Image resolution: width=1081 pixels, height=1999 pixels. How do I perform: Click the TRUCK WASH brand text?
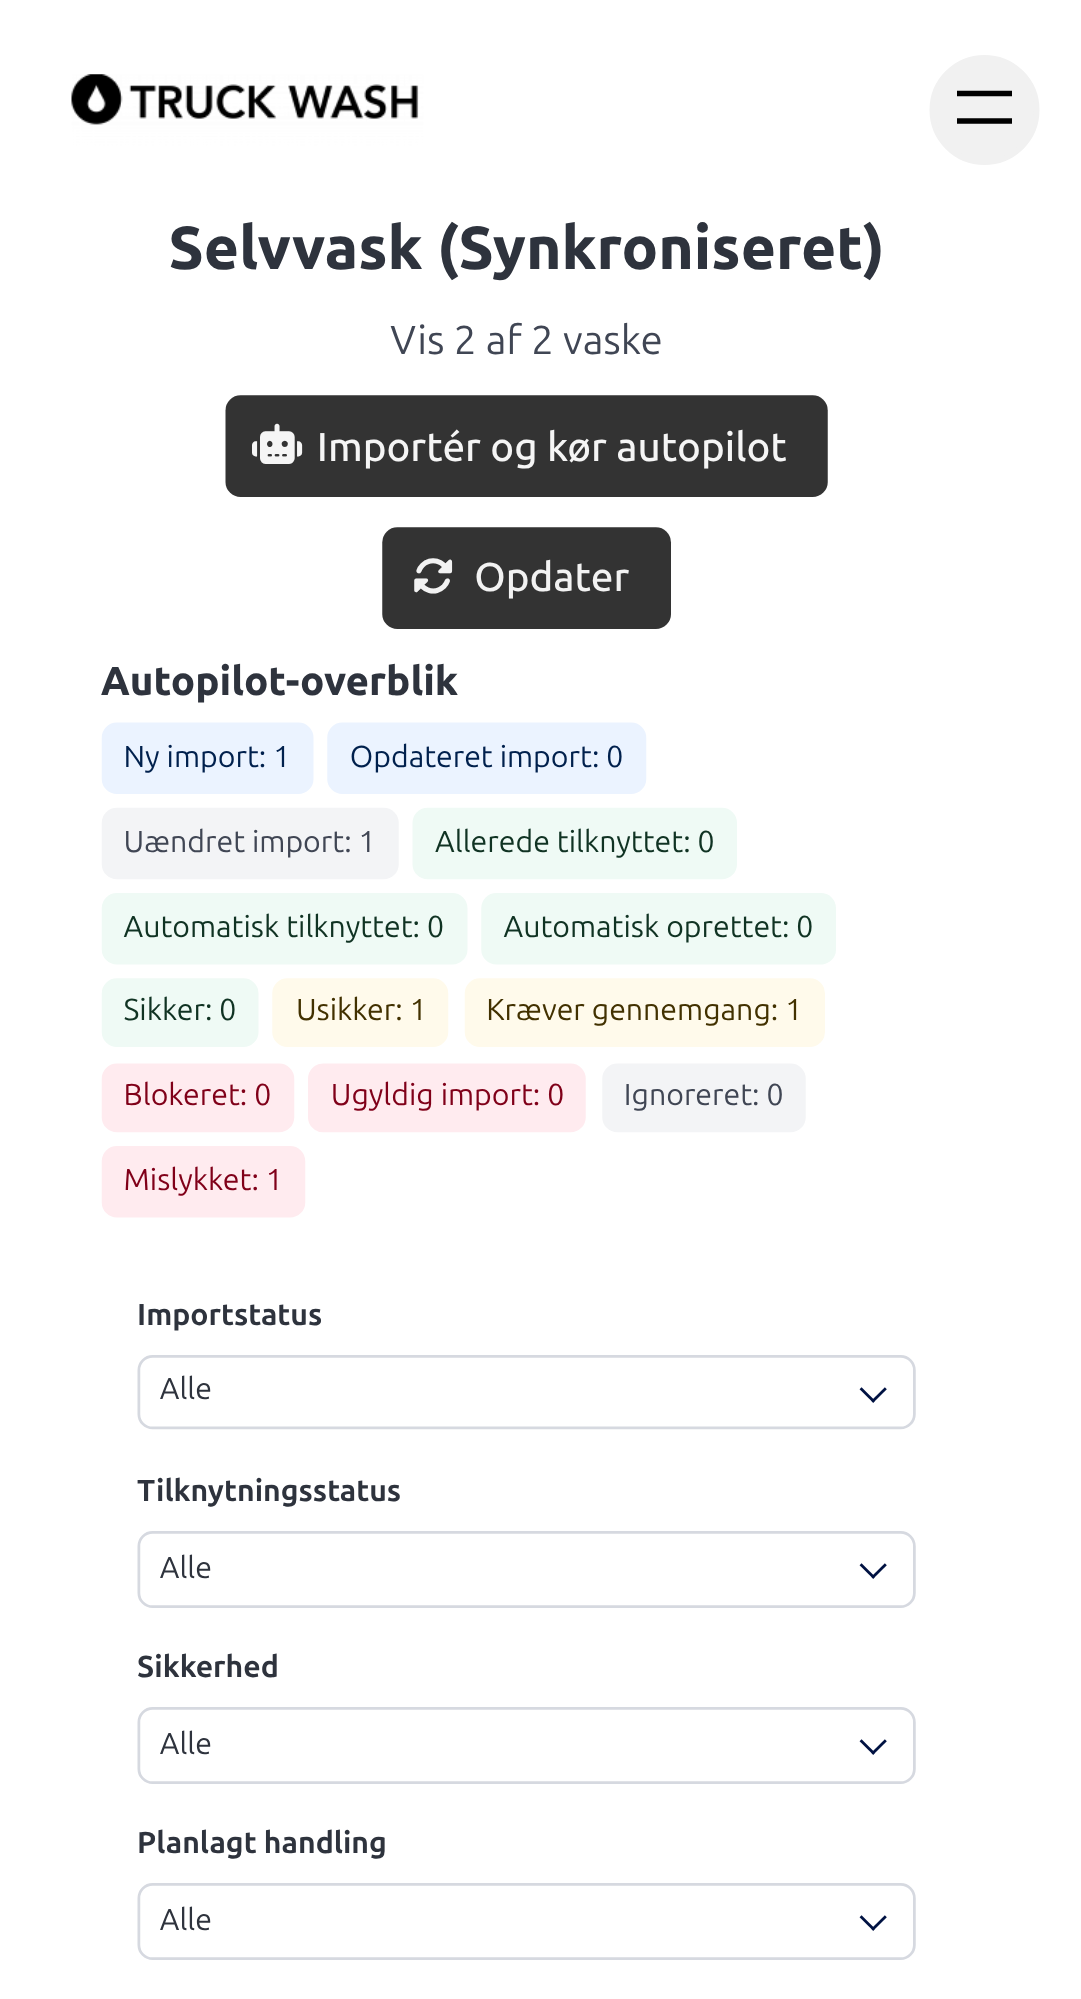[275, 102]
